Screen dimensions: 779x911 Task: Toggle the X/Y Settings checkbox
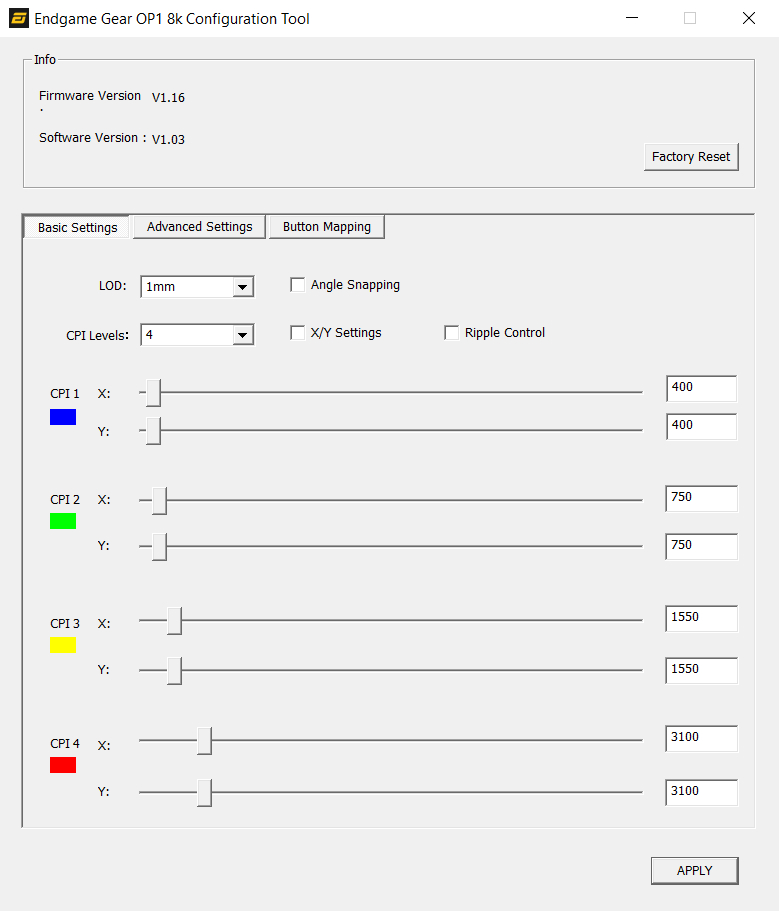[x=297, y=333]
